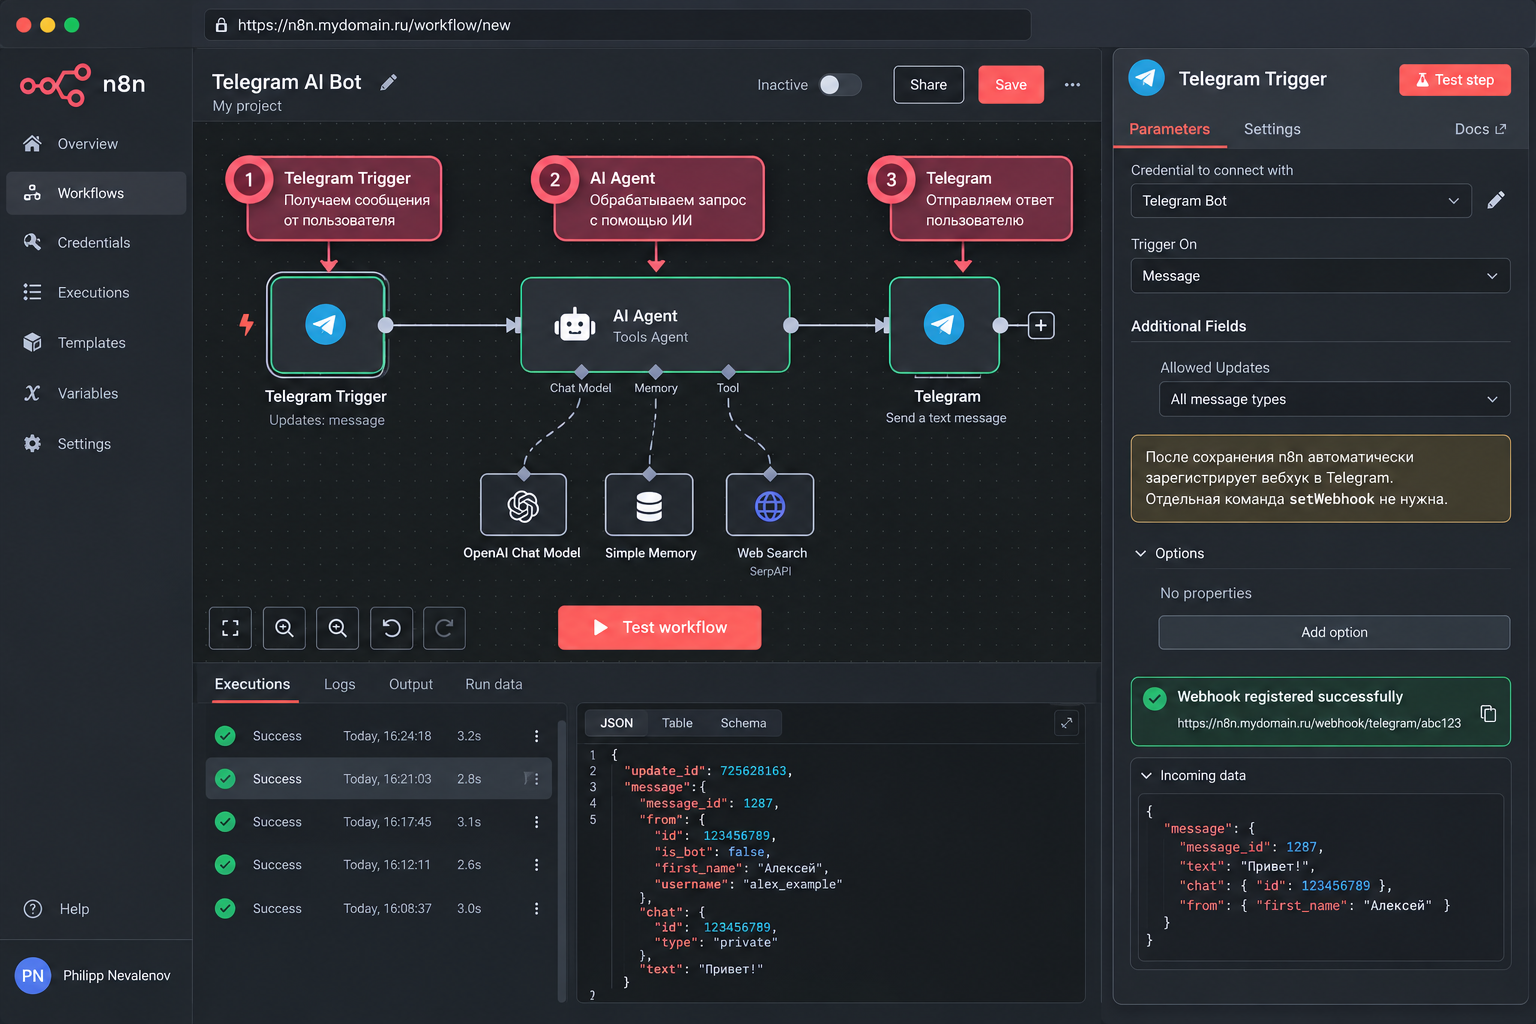Click the Test step button
This screenshot has width=1536, height=1024.
pos(1454,80)
